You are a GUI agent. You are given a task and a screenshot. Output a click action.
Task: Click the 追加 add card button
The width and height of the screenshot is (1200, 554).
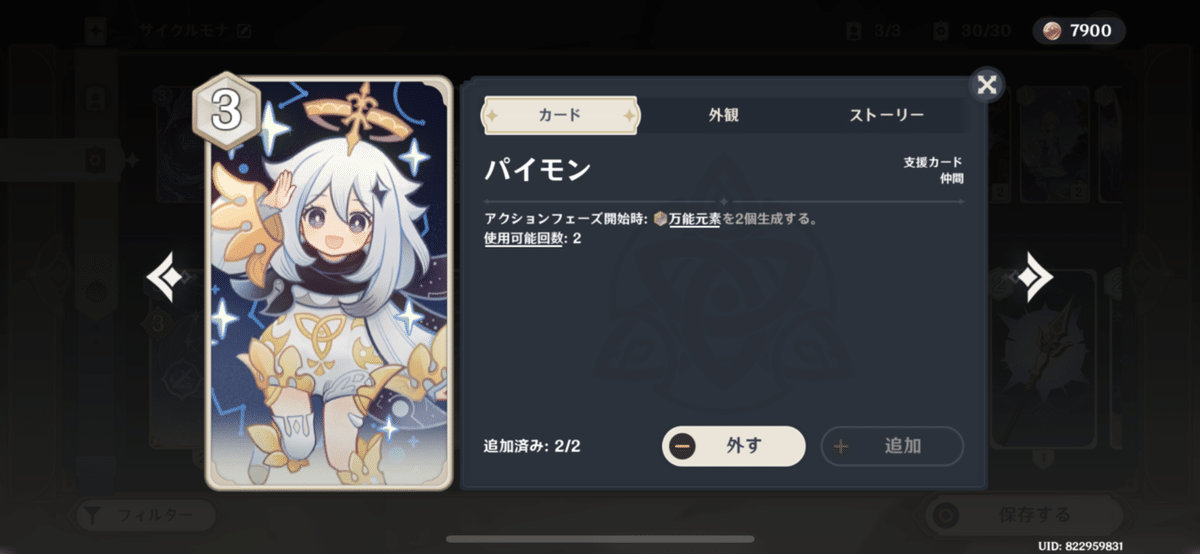click(892, 446)
